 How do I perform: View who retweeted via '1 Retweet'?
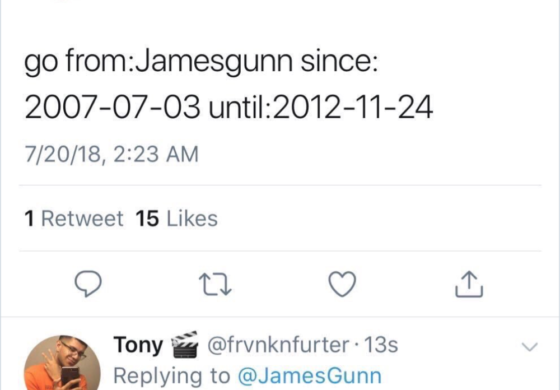pyautogui.click(x=74, y=219)
